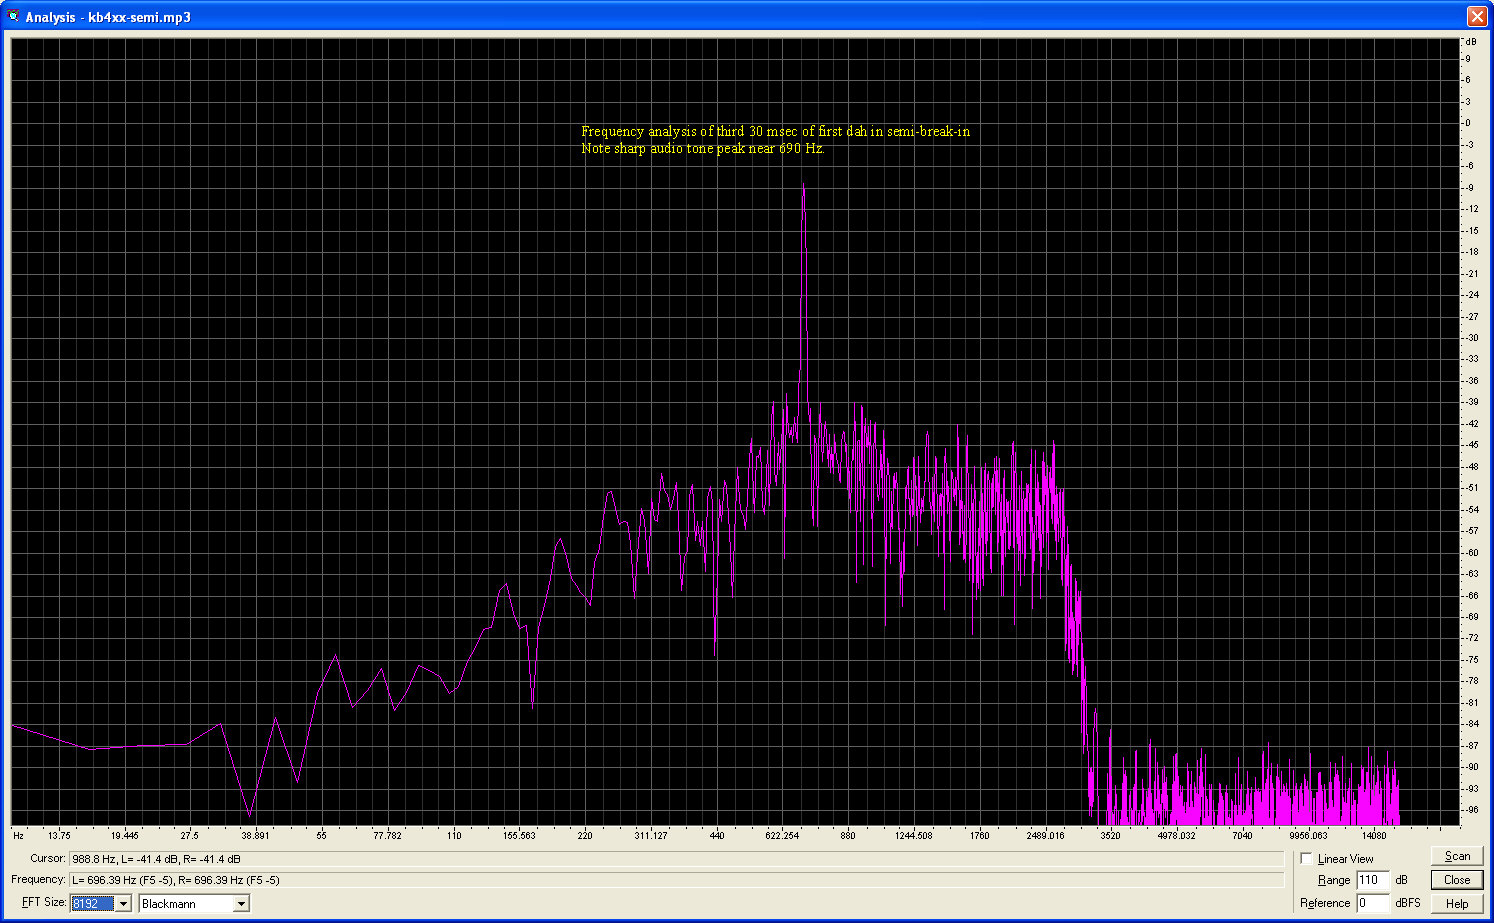Click the dBFS label next to Reference
1494x923 pixels.
1407,903
